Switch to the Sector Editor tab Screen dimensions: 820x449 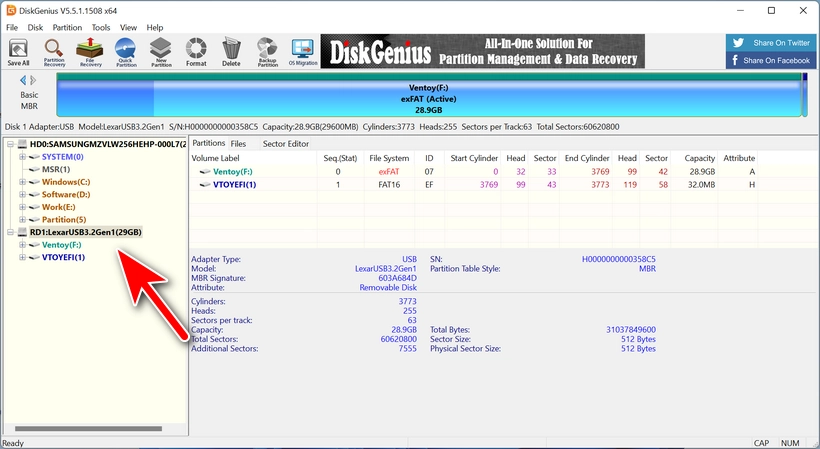(x=286, y=144)
